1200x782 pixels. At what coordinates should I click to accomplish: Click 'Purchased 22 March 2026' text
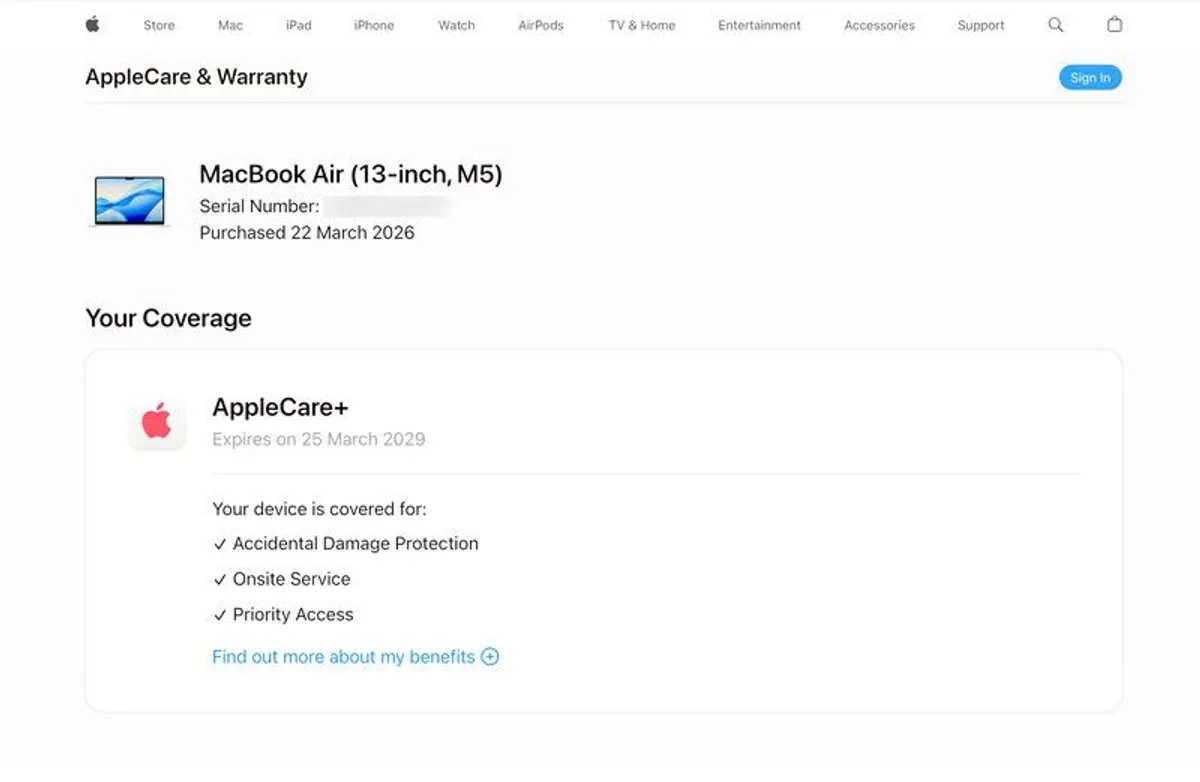click(x=307, y=233)
